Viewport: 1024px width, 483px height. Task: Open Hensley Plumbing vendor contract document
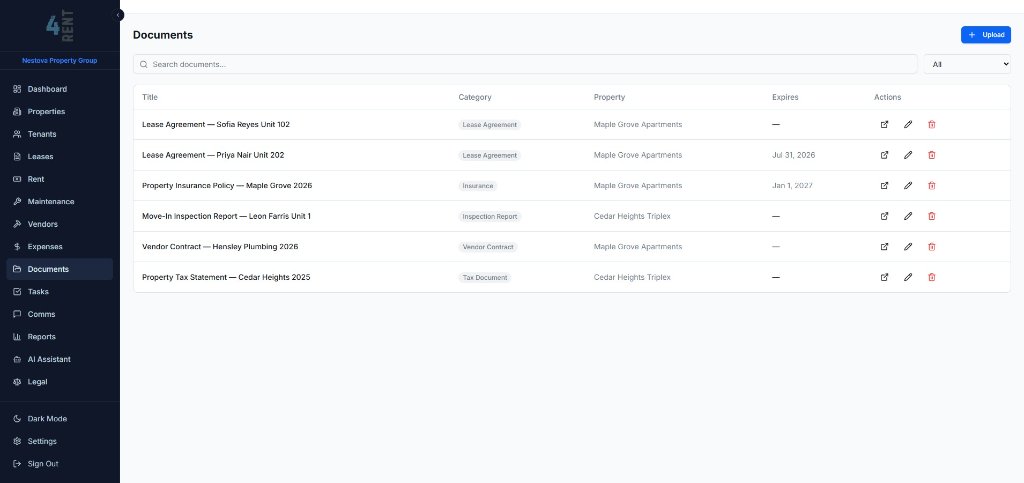pyautogui.click(x=884, y=247)
